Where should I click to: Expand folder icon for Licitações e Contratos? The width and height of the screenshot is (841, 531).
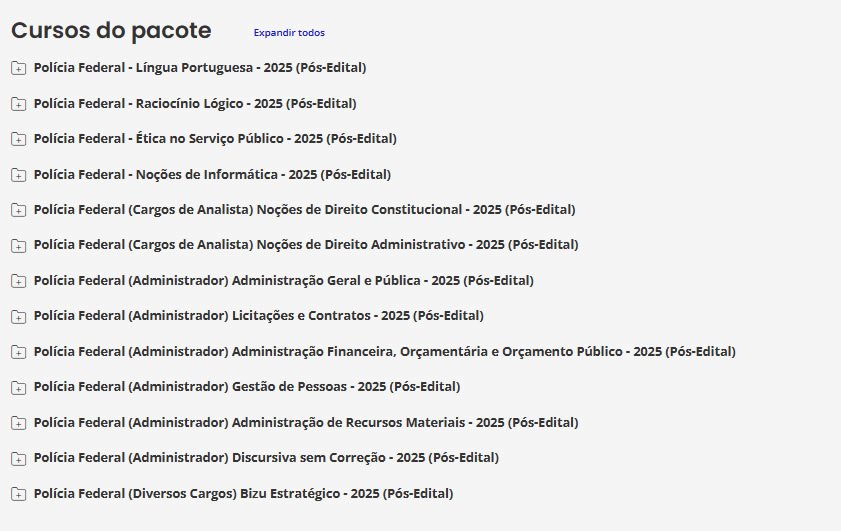(18, 317)
